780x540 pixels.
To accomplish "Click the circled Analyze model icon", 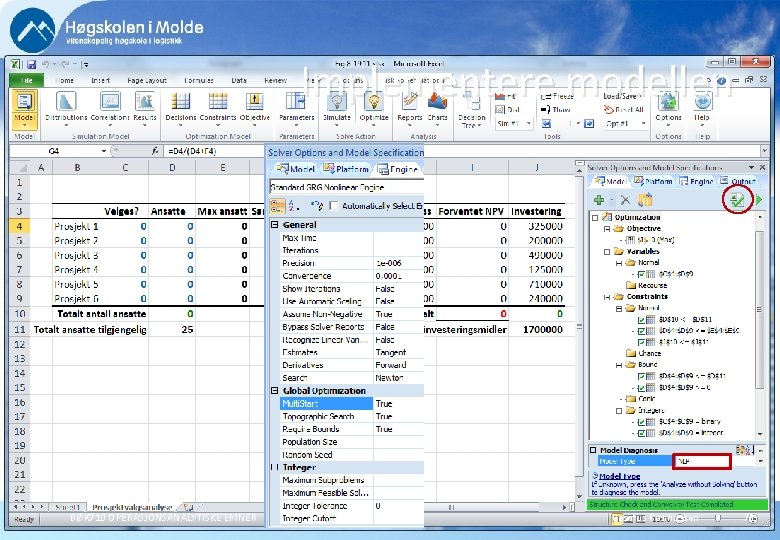I will [x=738, y=200].
